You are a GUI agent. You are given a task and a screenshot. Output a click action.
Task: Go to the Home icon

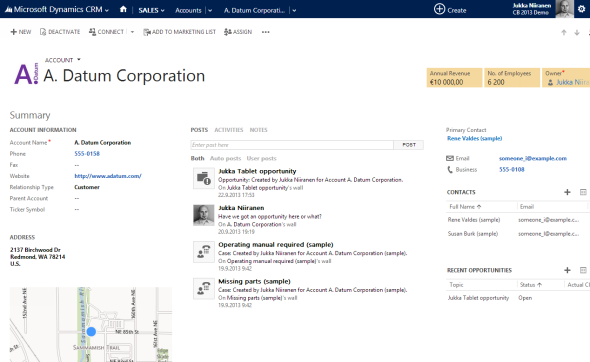tap(123, 9)
